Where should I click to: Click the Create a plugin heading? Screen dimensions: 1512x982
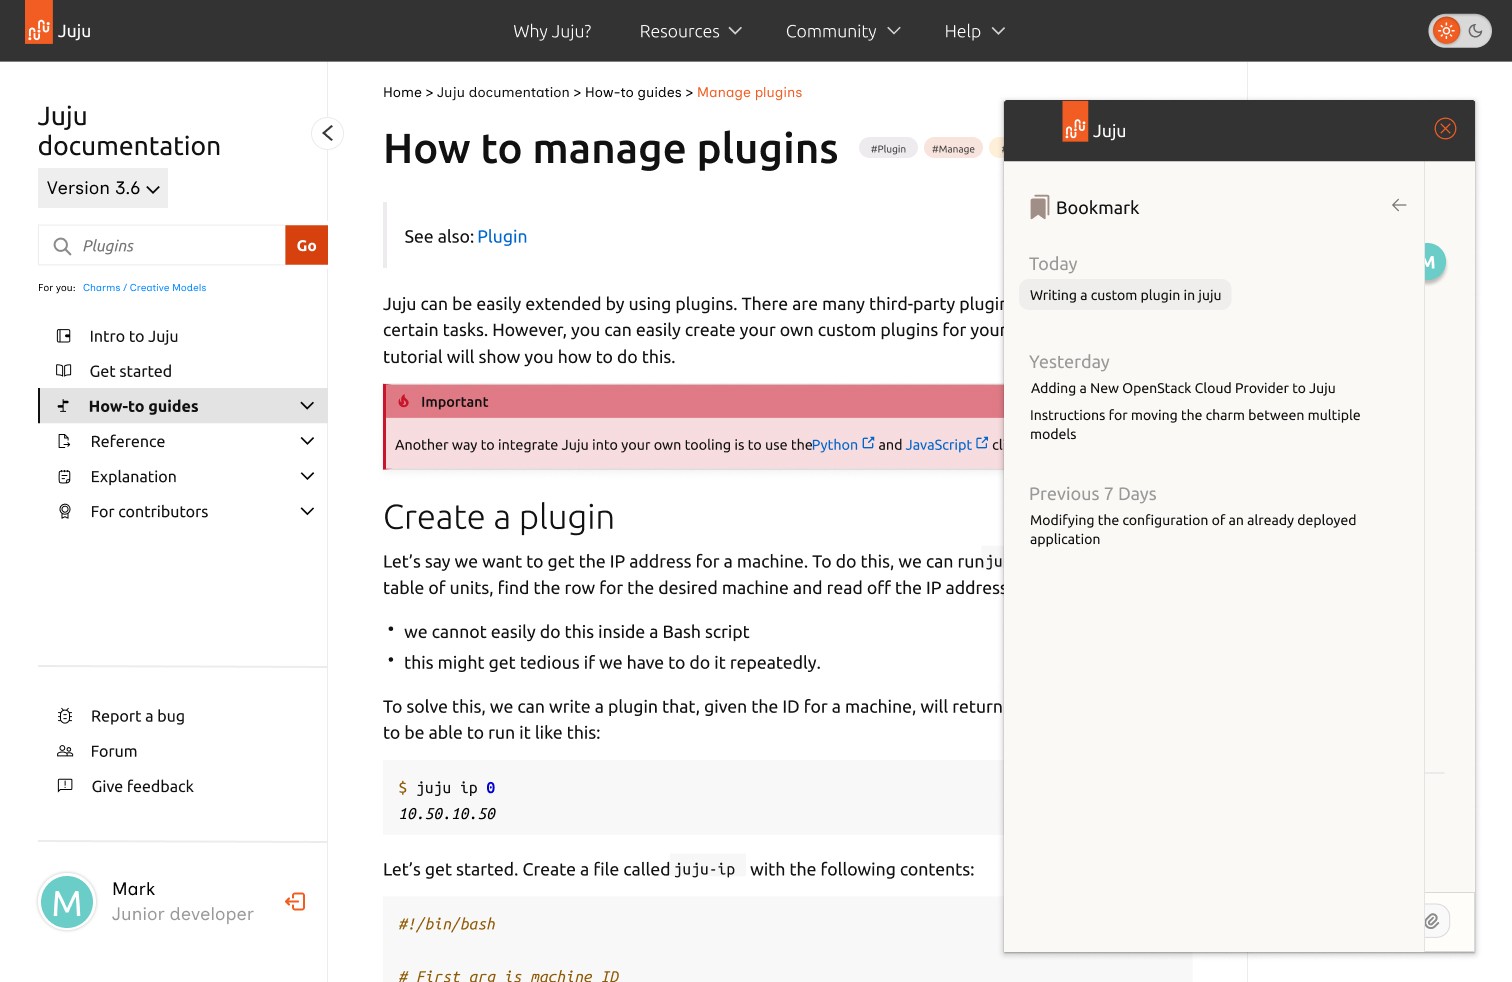[498, 517]
